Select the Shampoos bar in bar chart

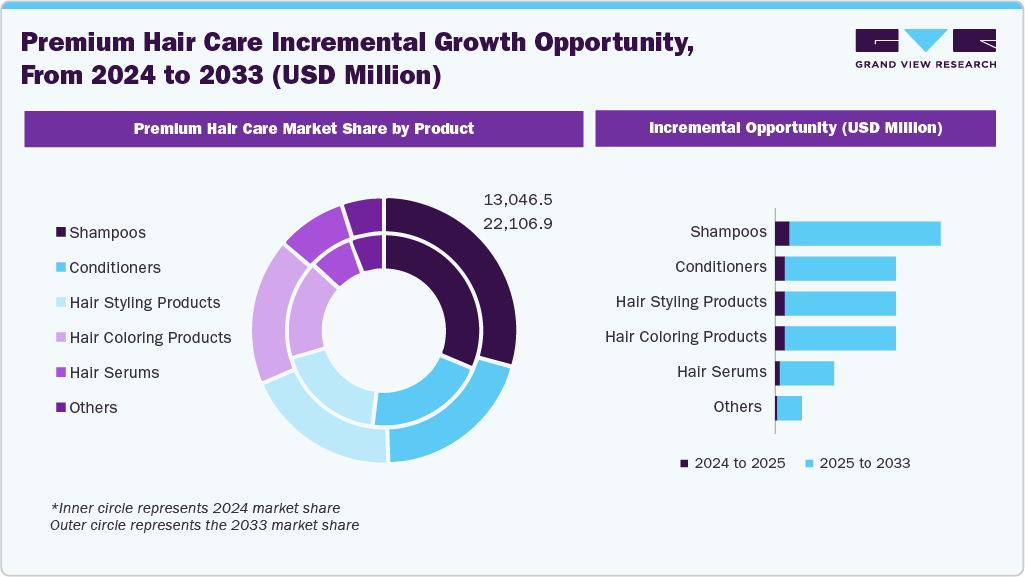pos(860,231)
